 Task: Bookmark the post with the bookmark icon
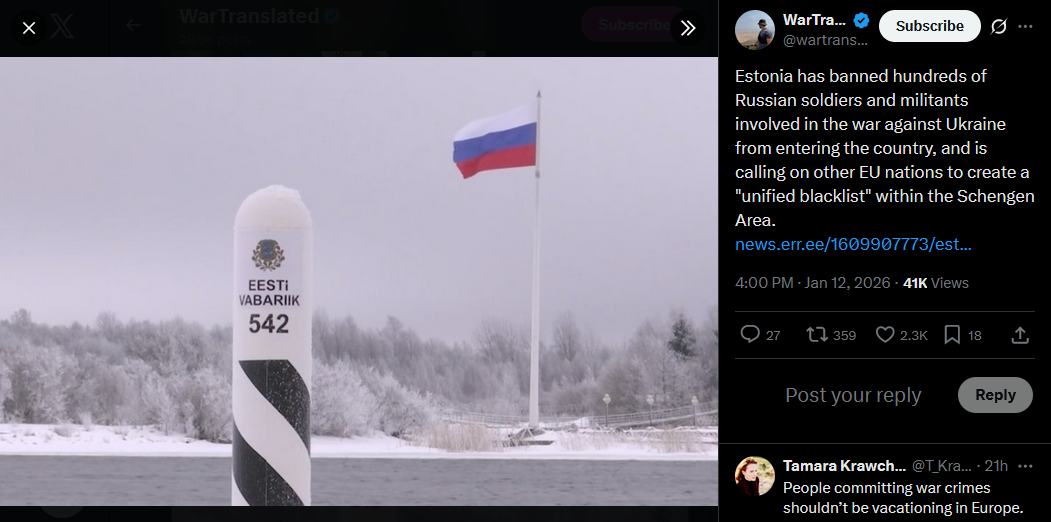tap(952, 334)
